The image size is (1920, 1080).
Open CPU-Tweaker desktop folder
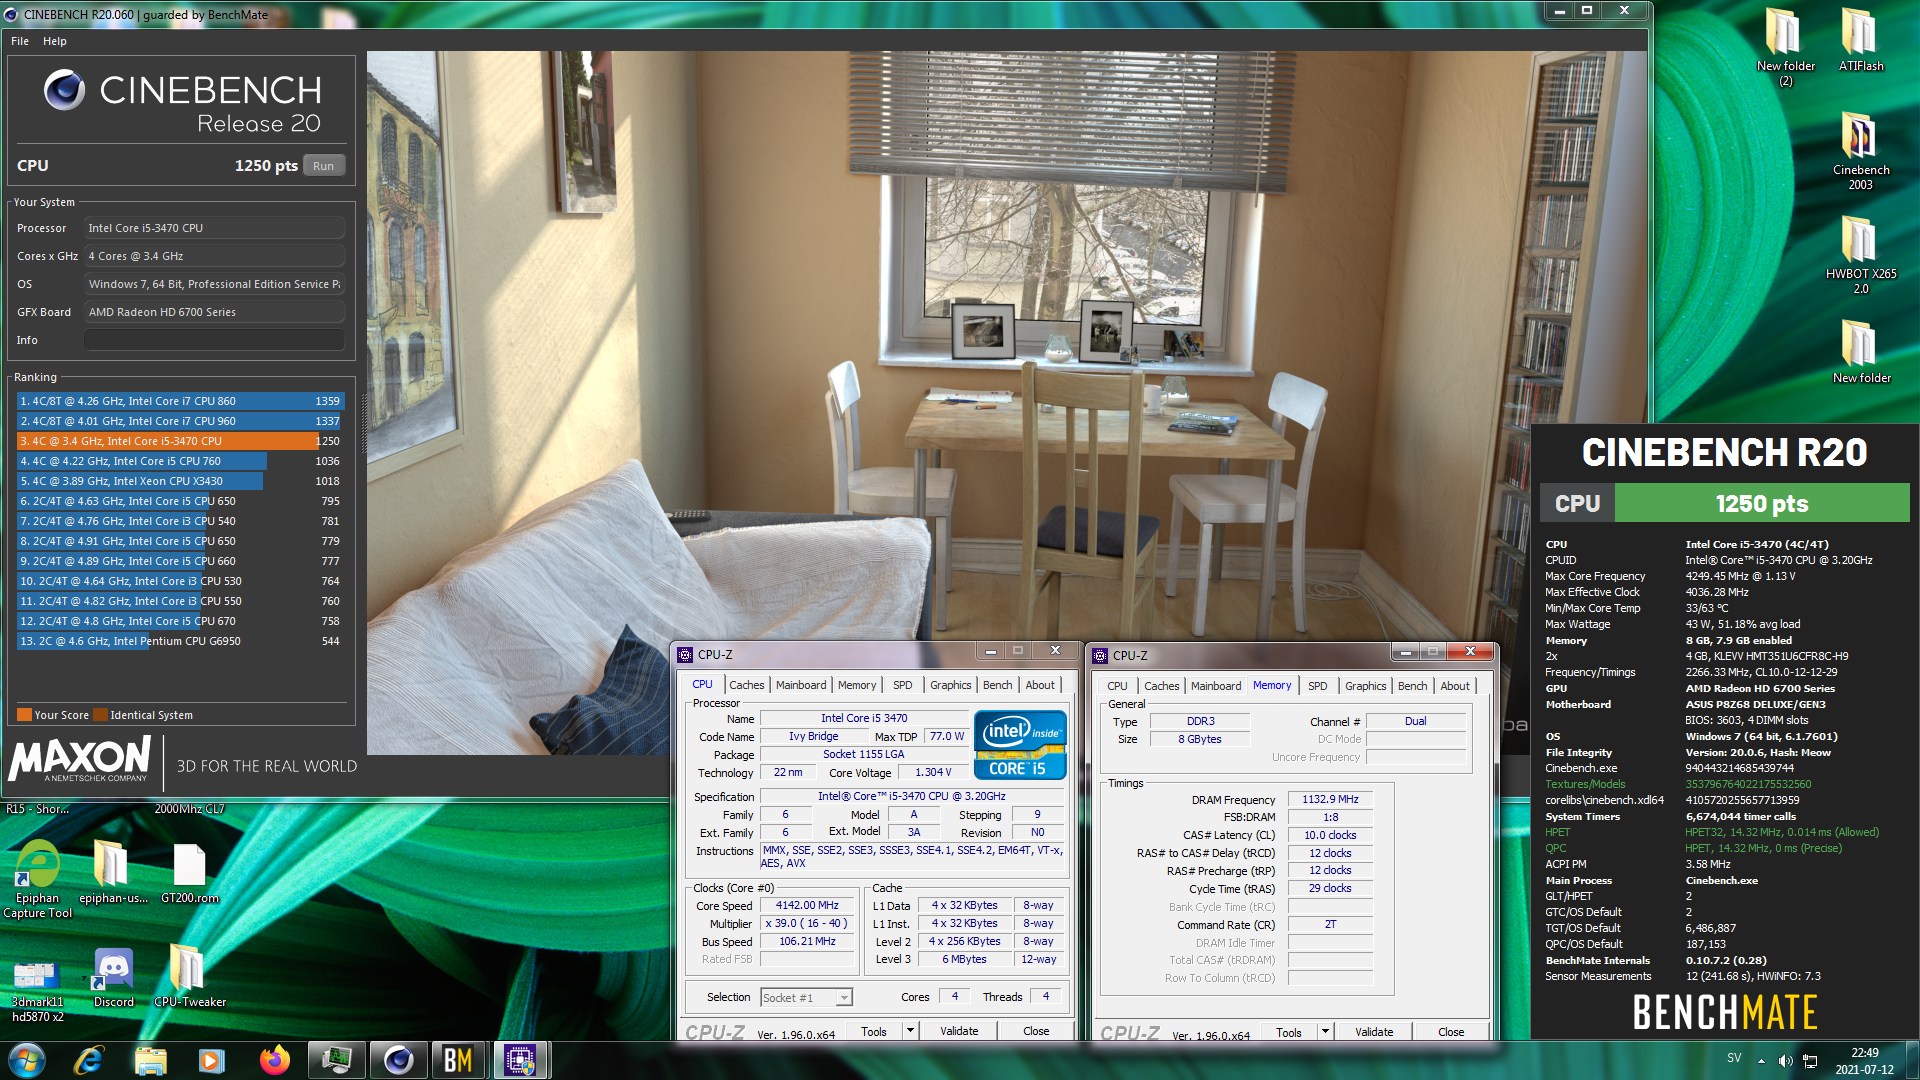tap(189, 976)
